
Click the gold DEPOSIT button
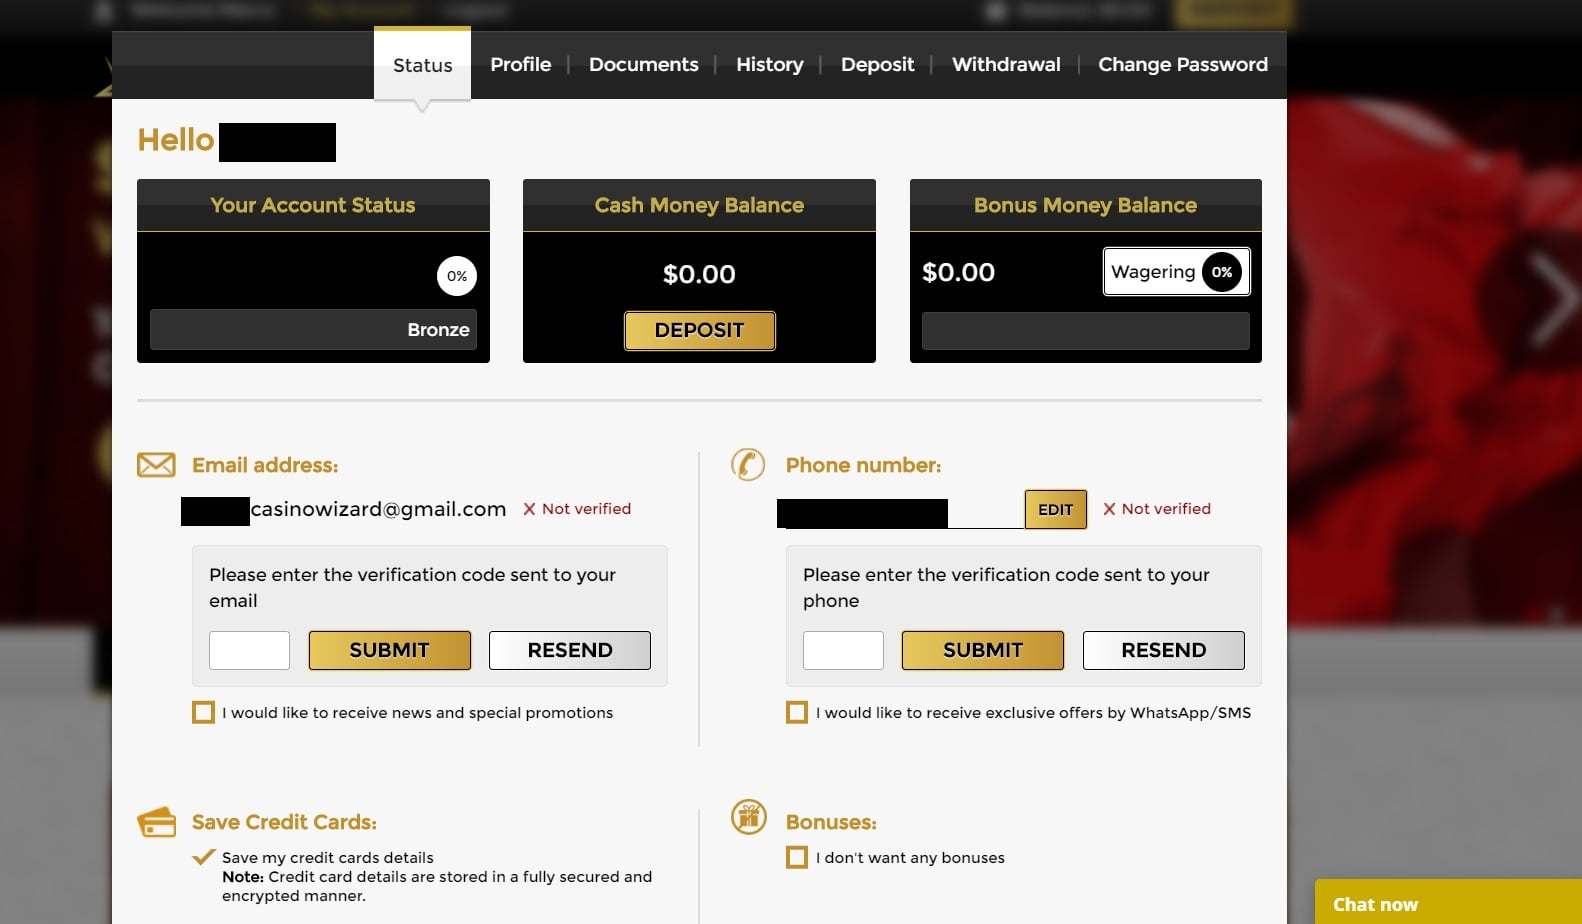700,330
